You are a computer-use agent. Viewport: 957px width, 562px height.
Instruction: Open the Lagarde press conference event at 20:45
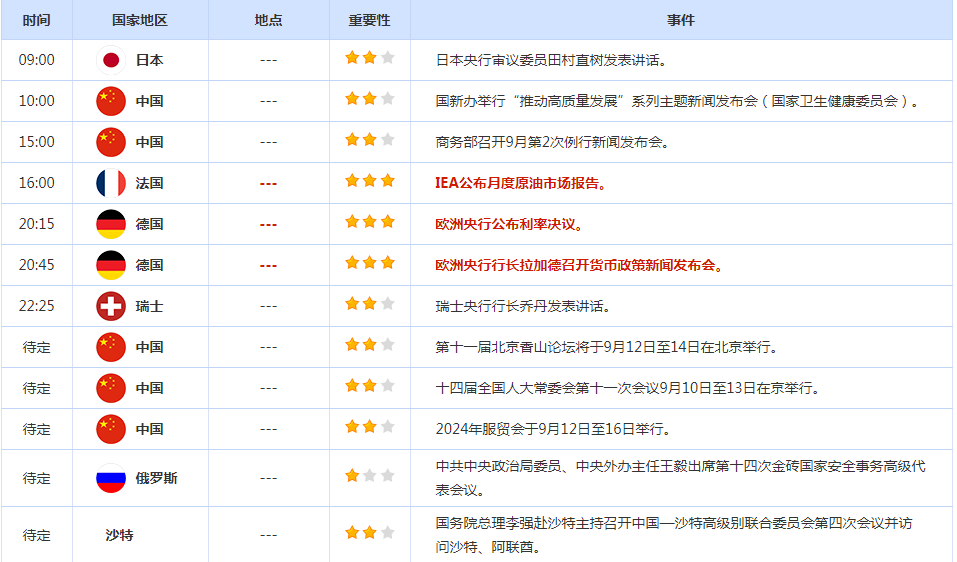click(579, 265)
